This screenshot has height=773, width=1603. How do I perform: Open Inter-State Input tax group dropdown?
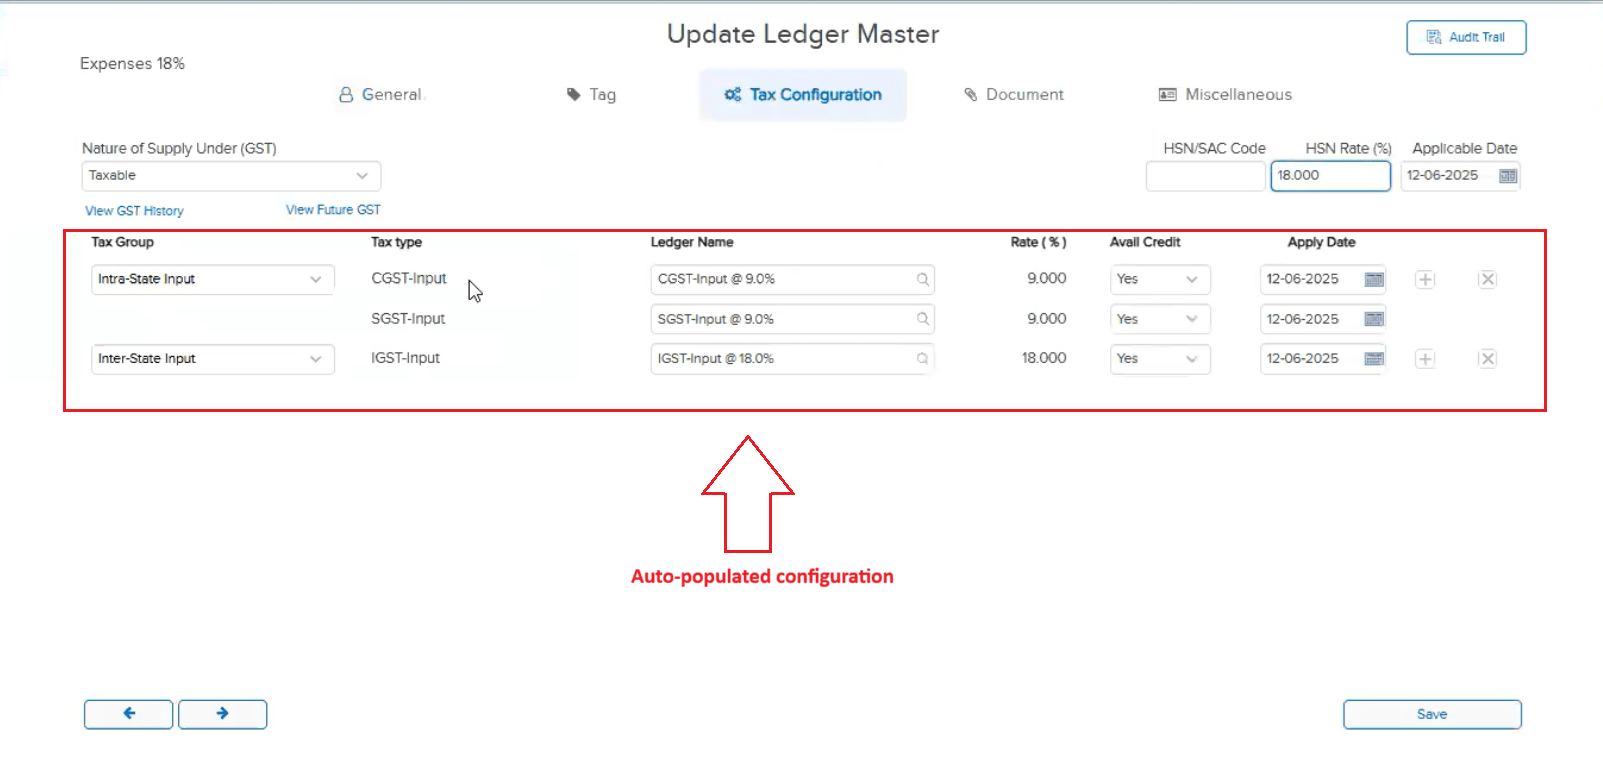pyautogui.click(x=315, y=359)
